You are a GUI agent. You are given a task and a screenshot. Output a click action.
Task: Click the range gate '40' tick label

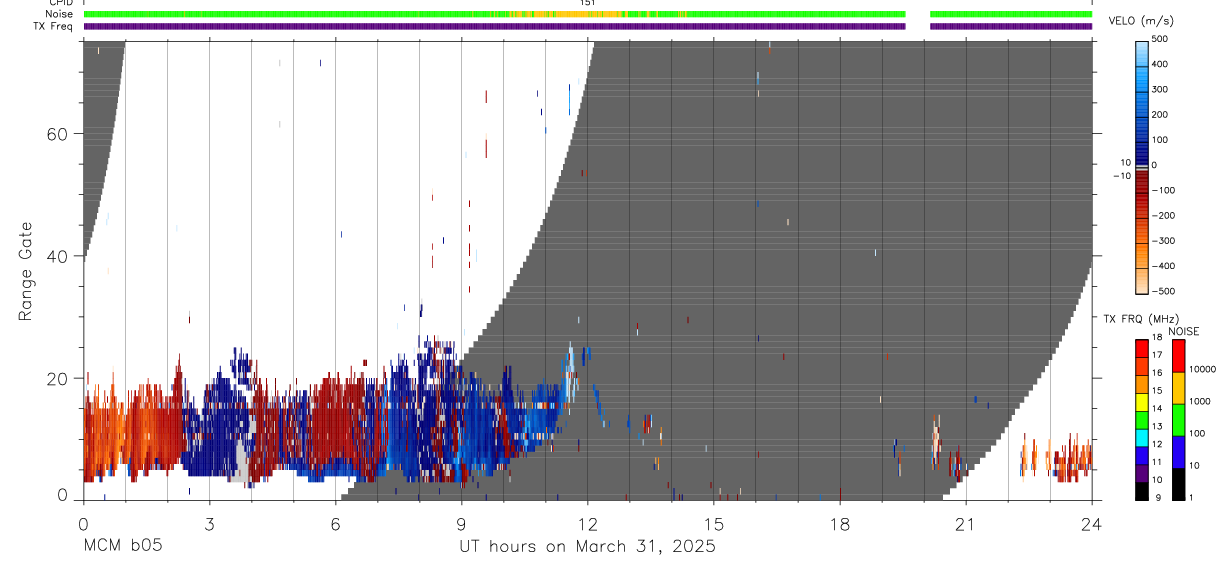(x=55, y=256)
